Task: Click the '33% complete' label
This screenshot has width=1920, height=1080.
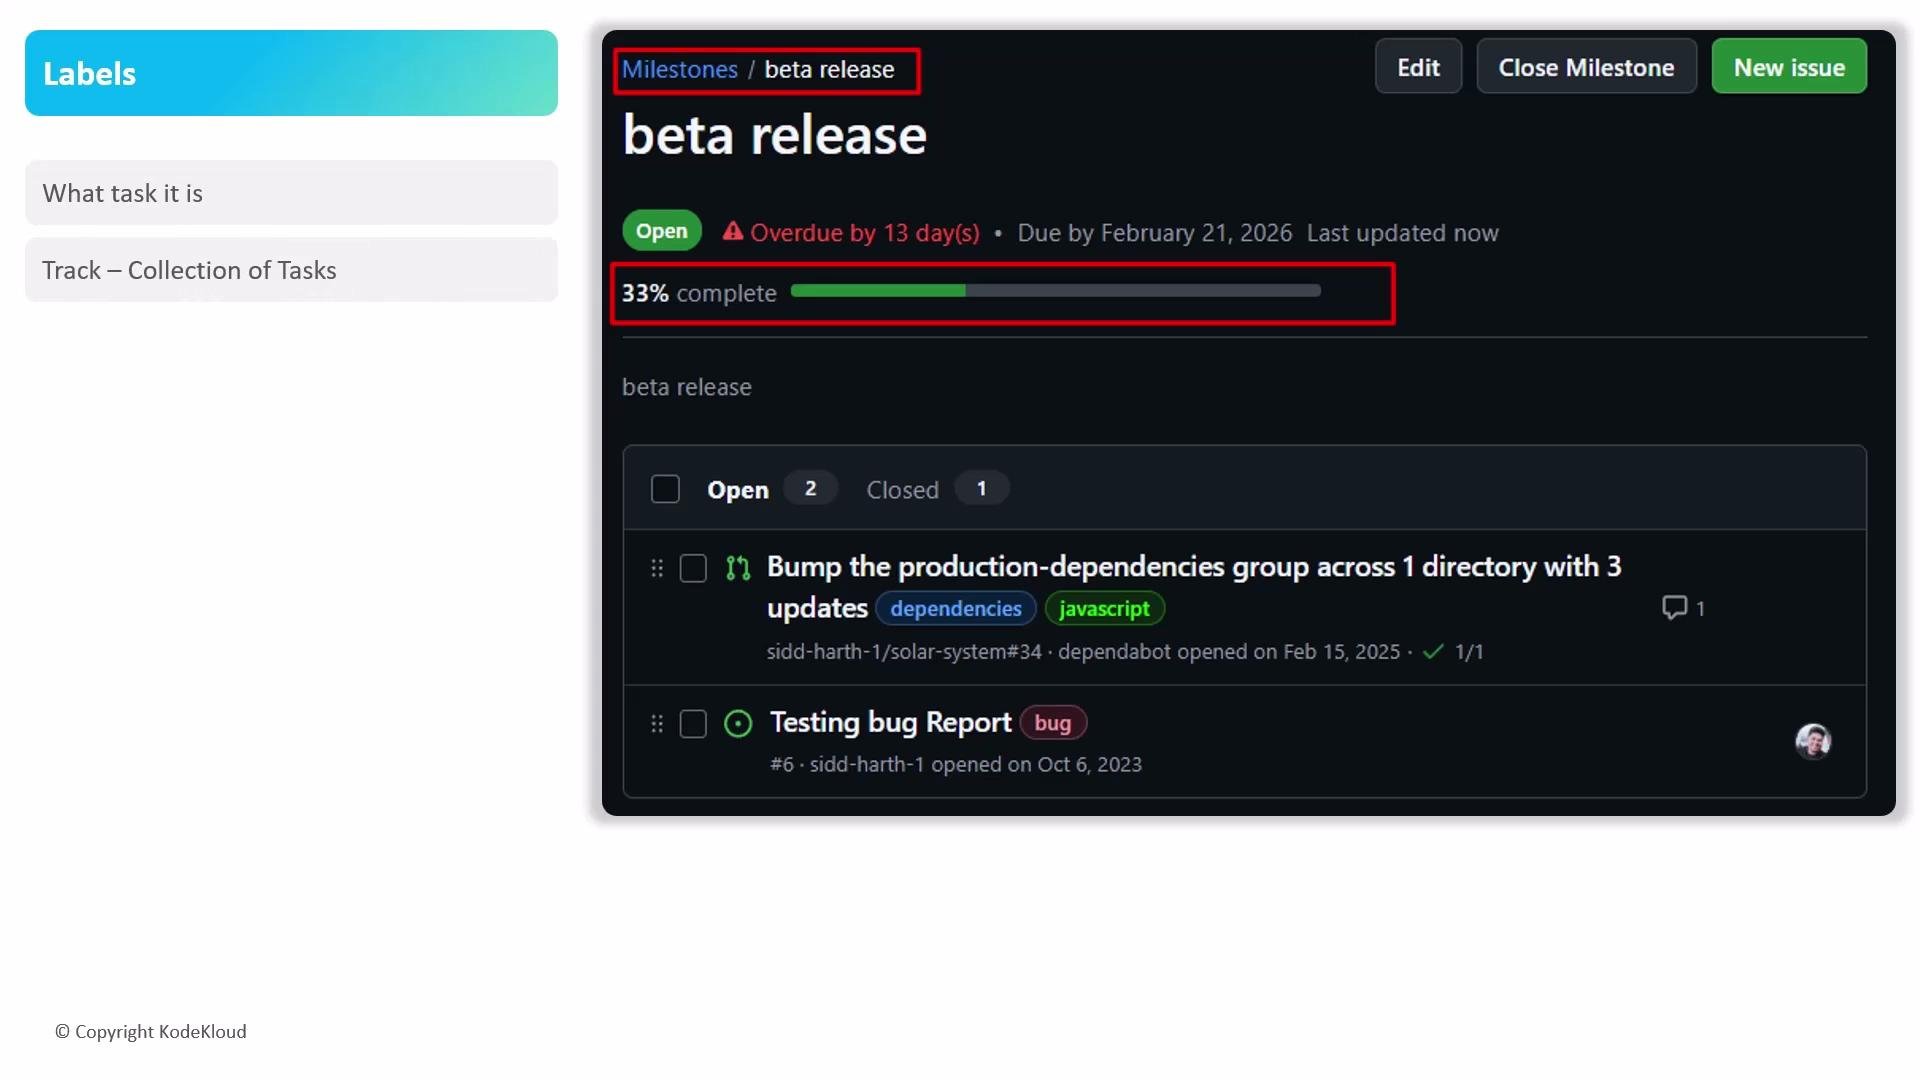Action: coord(699,293)
